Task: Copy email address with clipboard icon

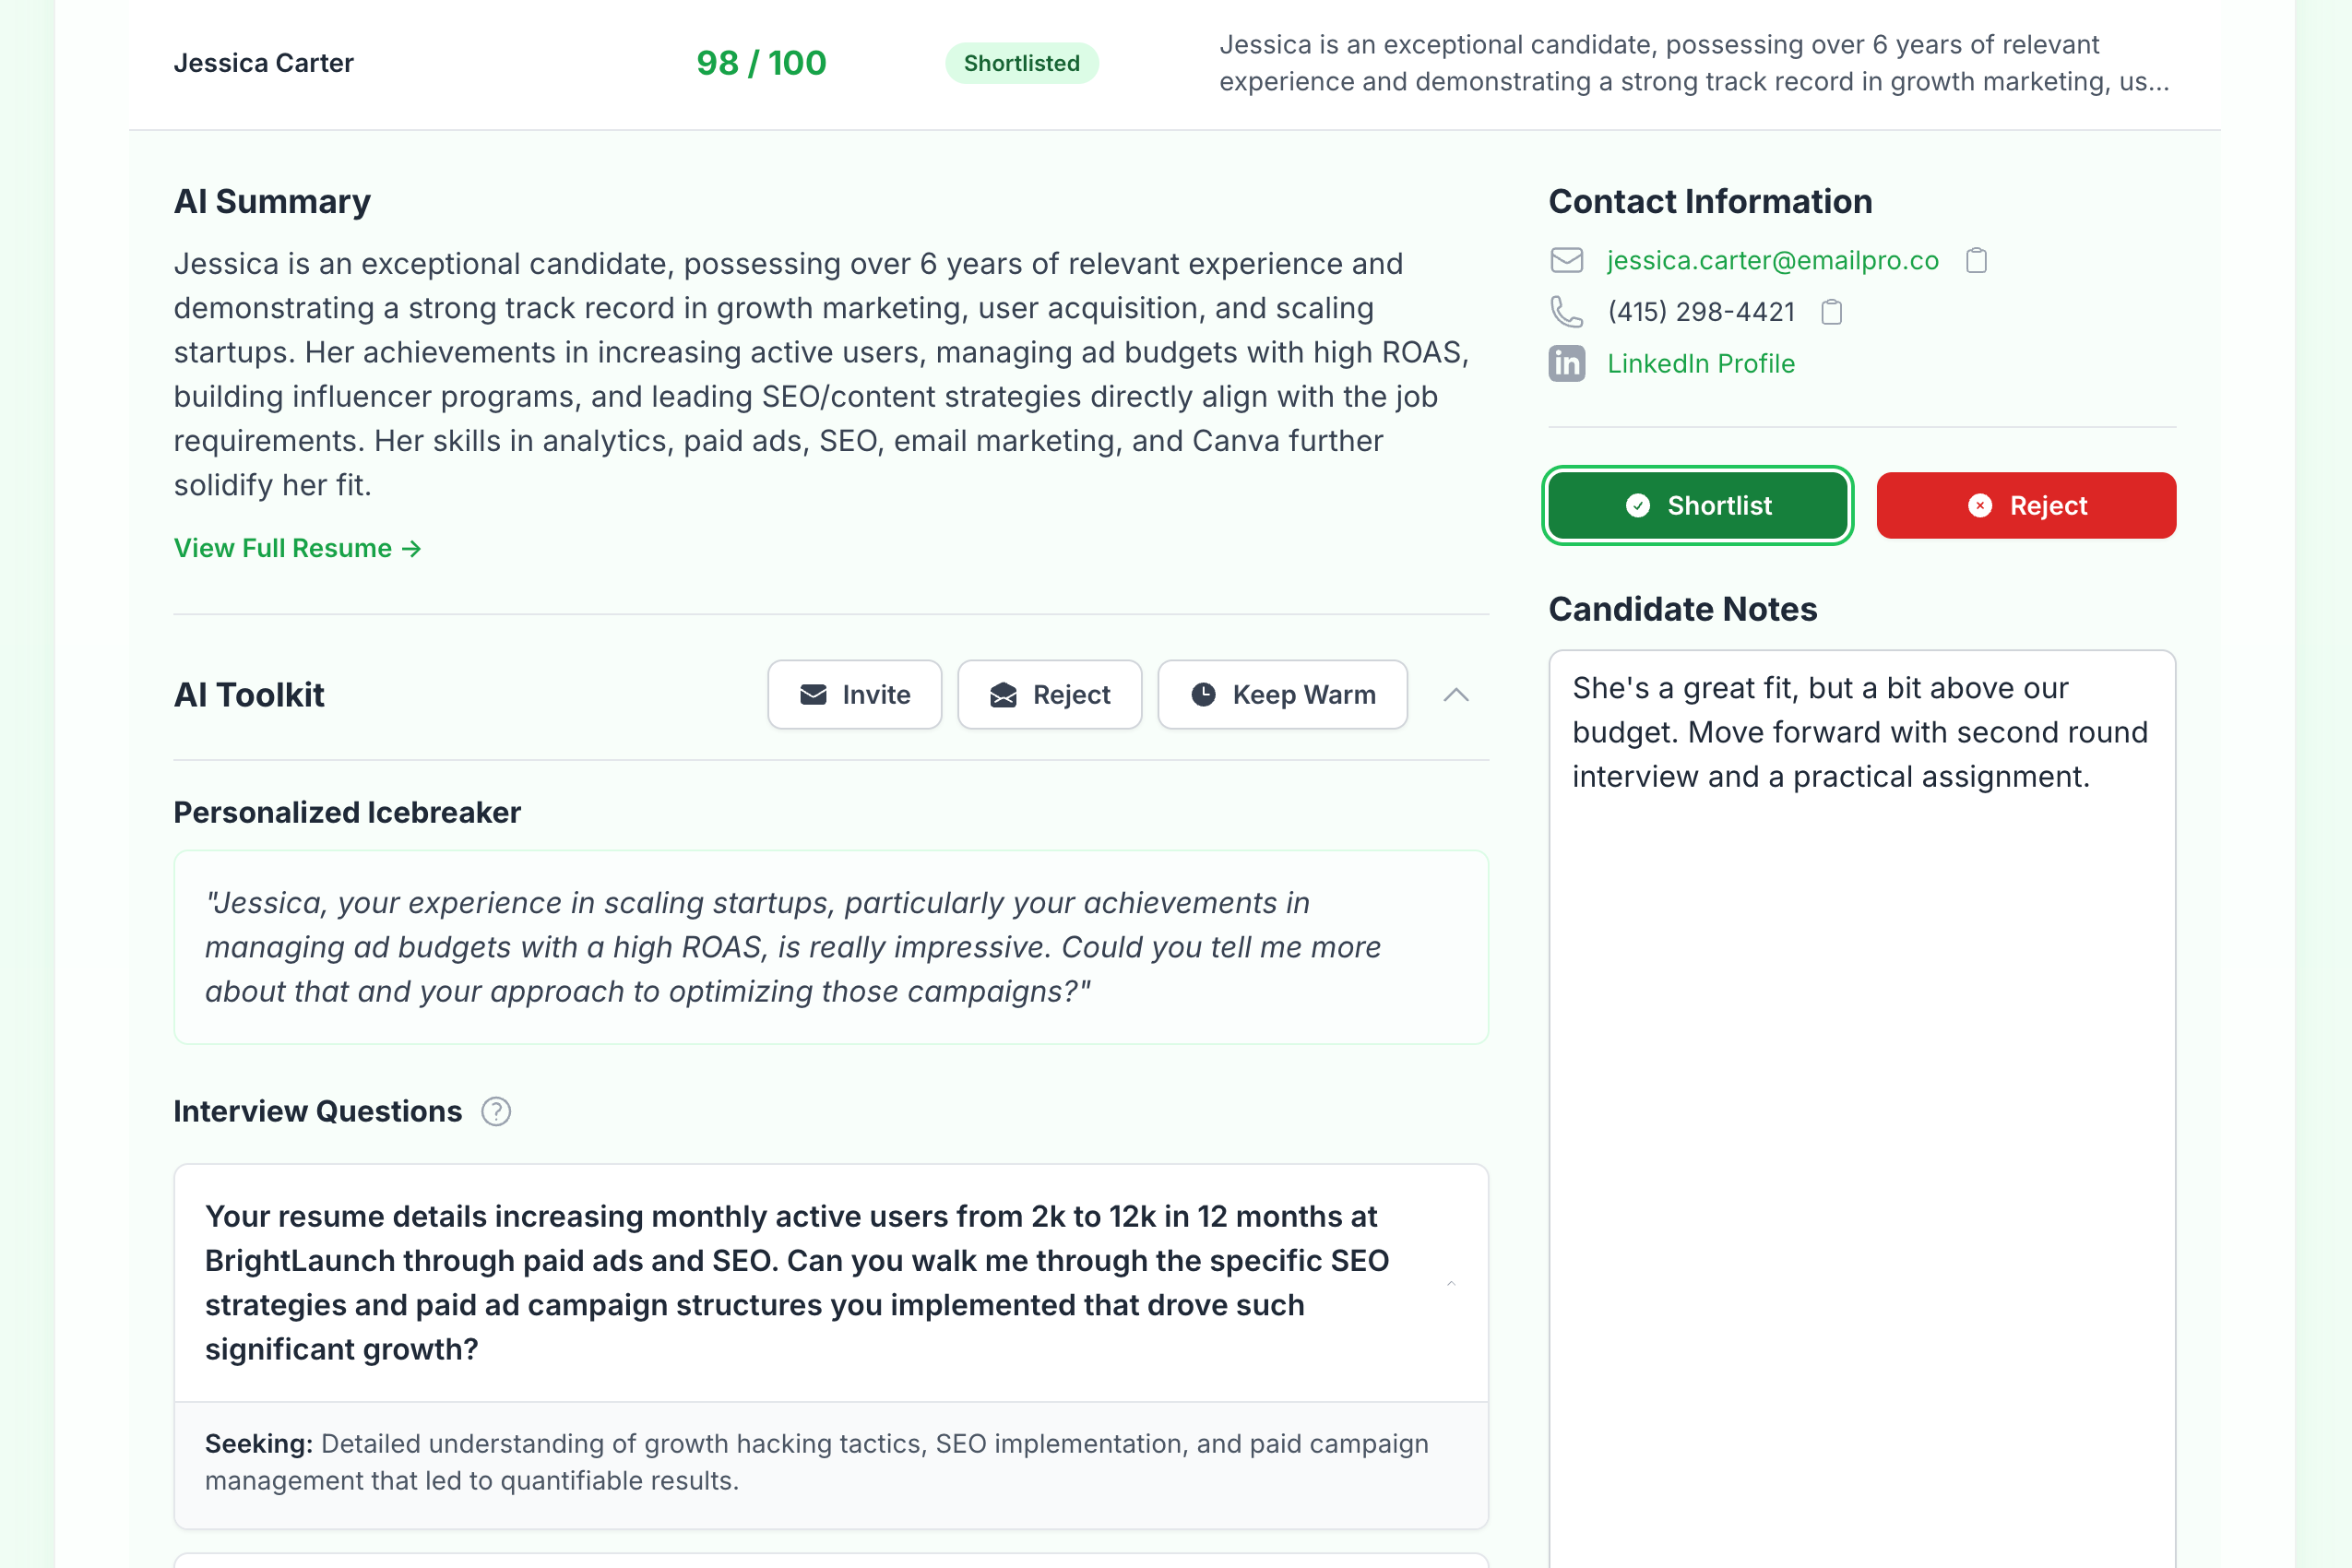Action: click(1976, 261)
